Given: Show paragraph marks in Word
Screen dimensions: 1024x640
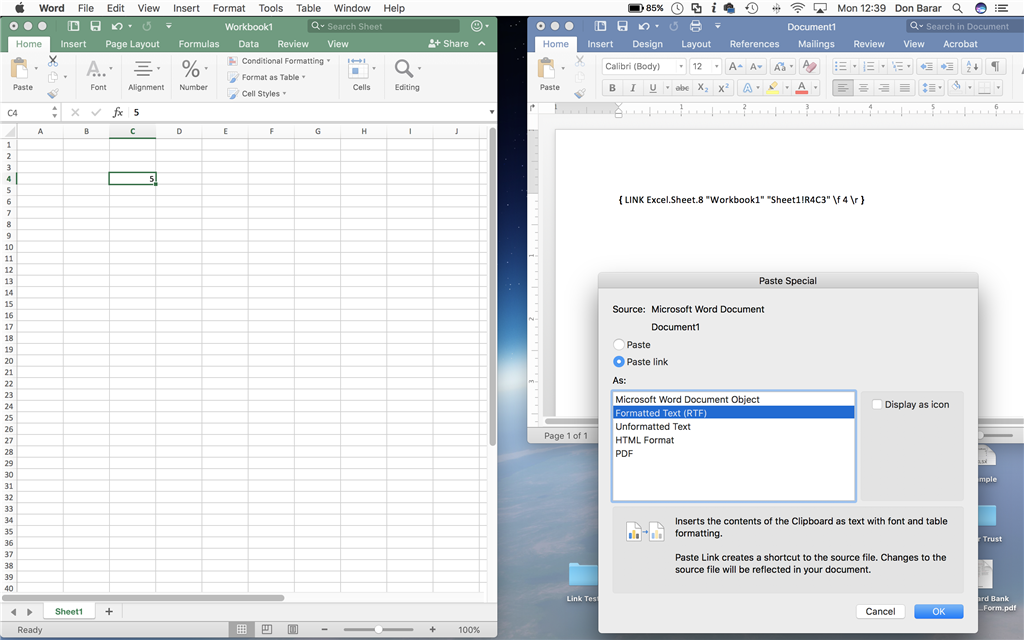Looking at the screenshot, I should coord(995,67).
